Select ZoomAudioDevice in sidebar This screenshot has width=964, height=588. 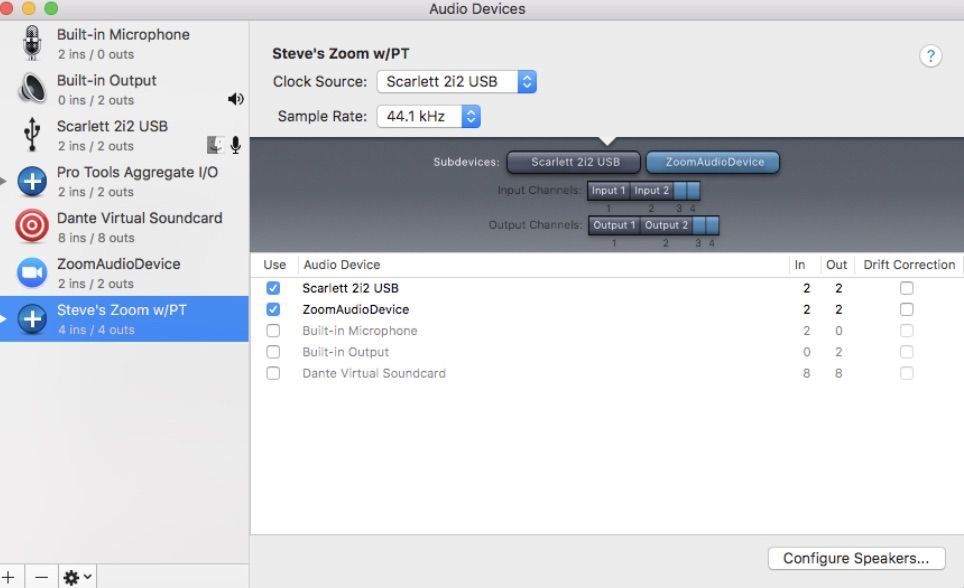(x=124, y=273)
